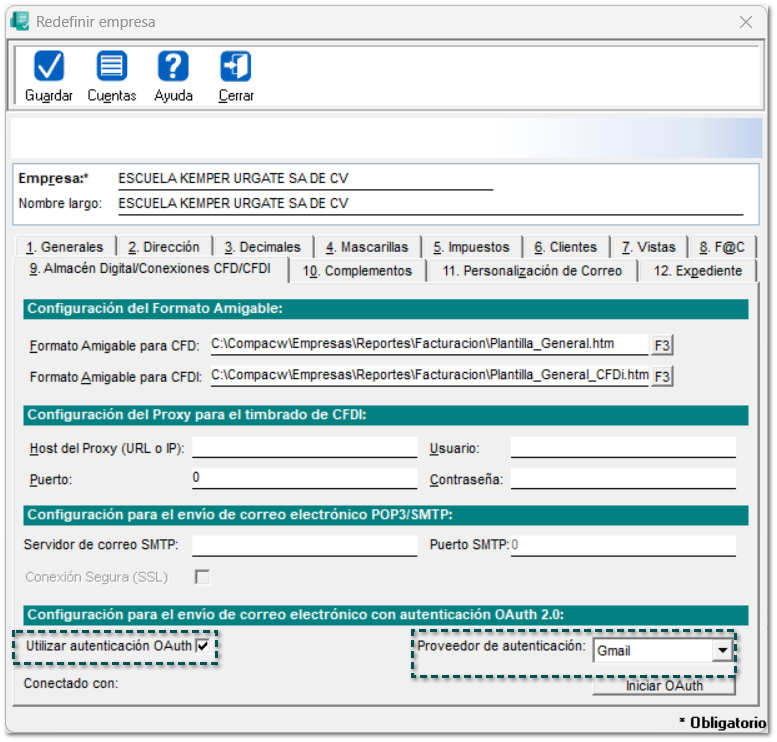Toggle the Conexión Segura (SSL) checkbox
The height and width of the screenshot is (742, 777).
click(203, 577)
